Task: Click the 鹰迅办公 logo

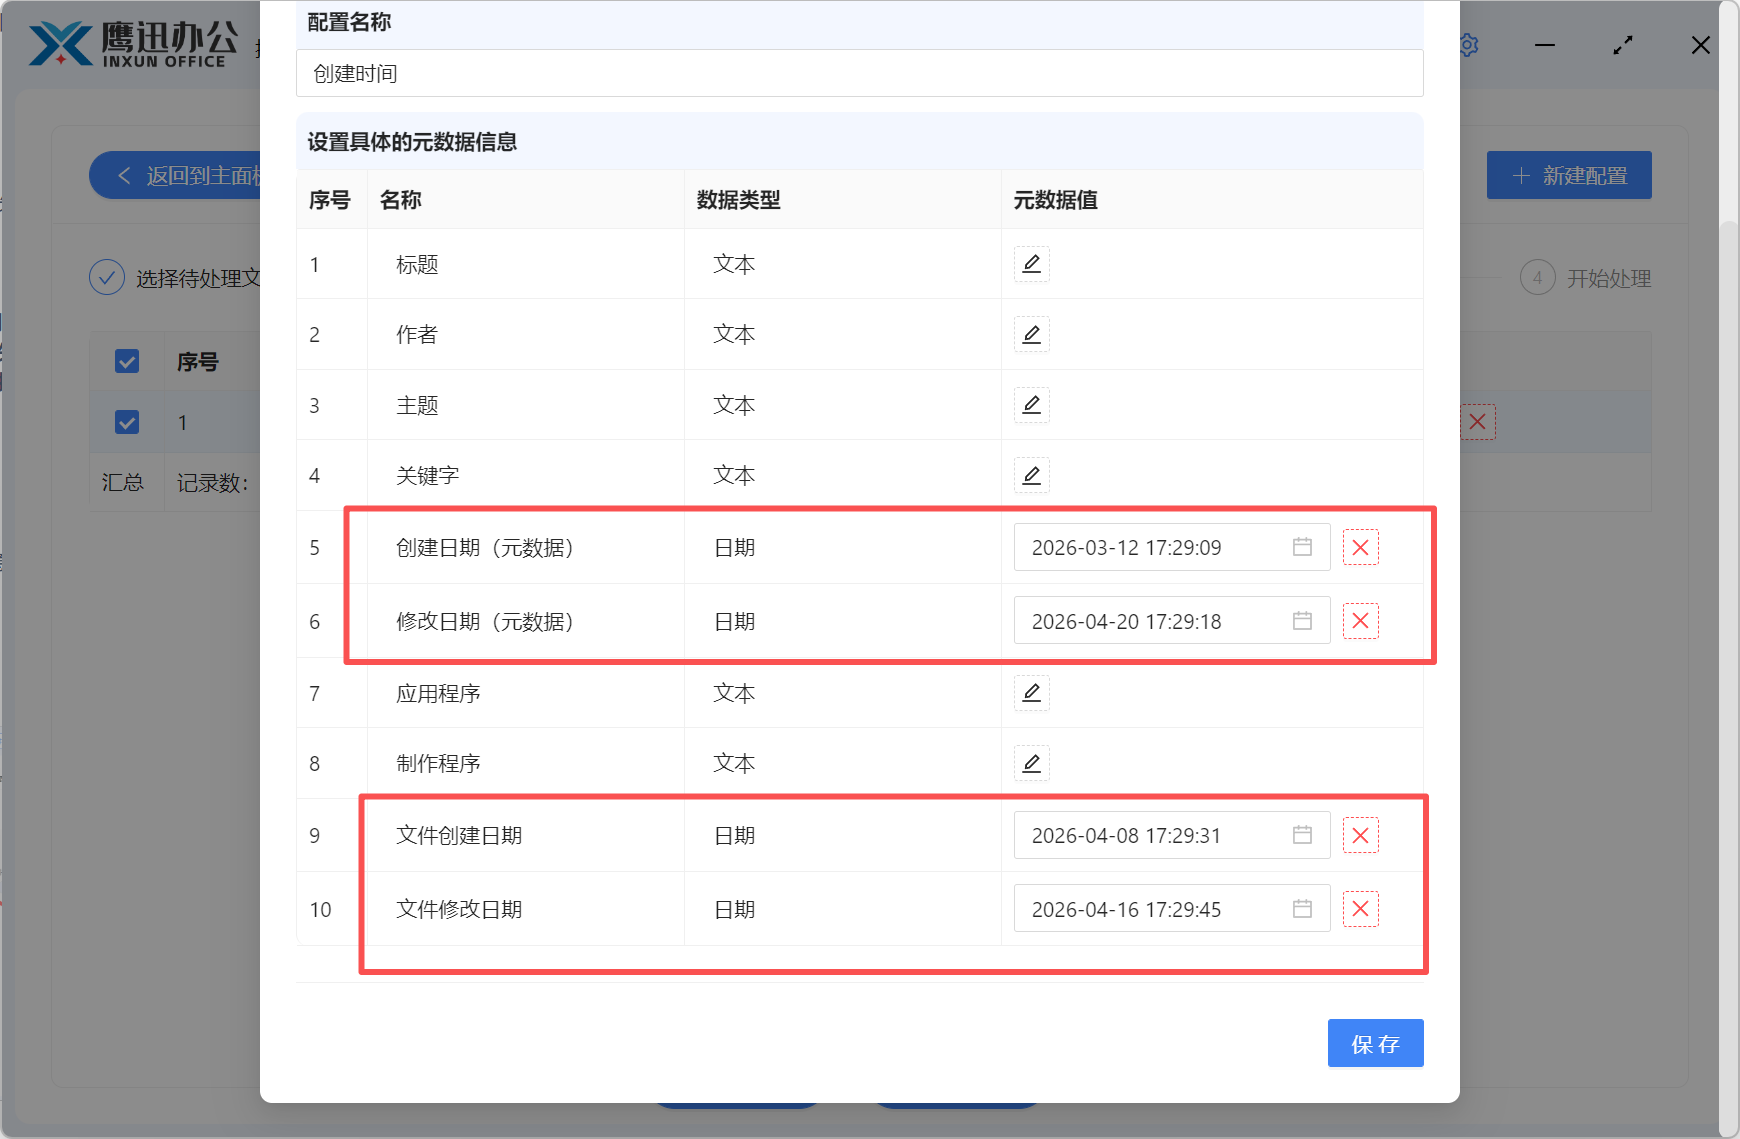Action: point(130,42)
